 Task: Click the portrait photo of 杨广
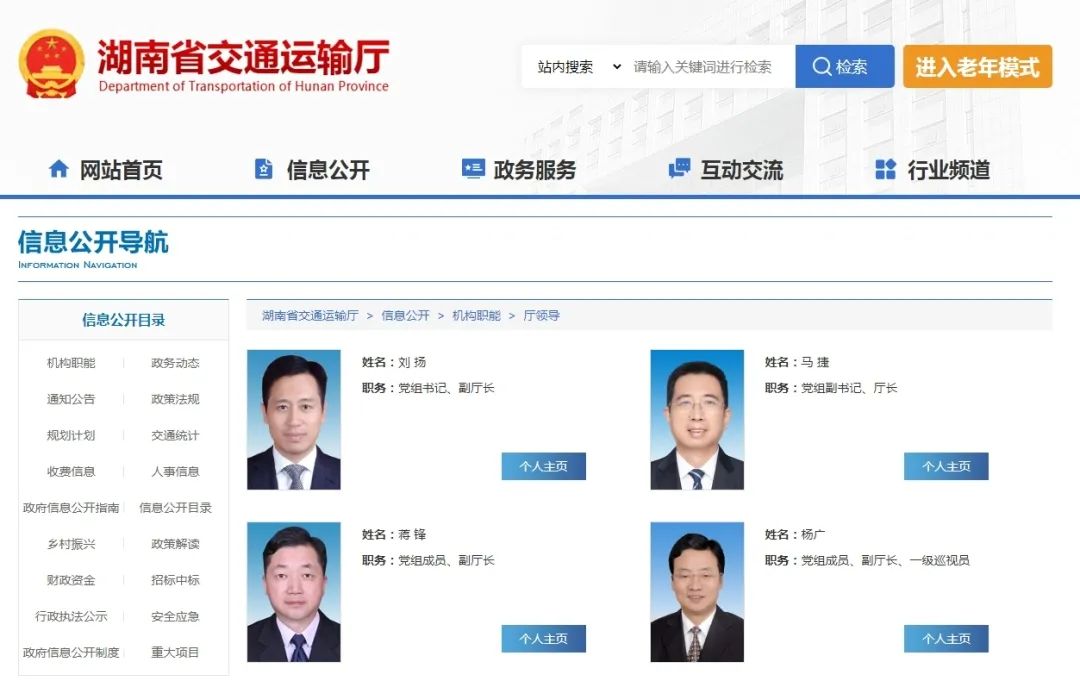coord(697,591)
